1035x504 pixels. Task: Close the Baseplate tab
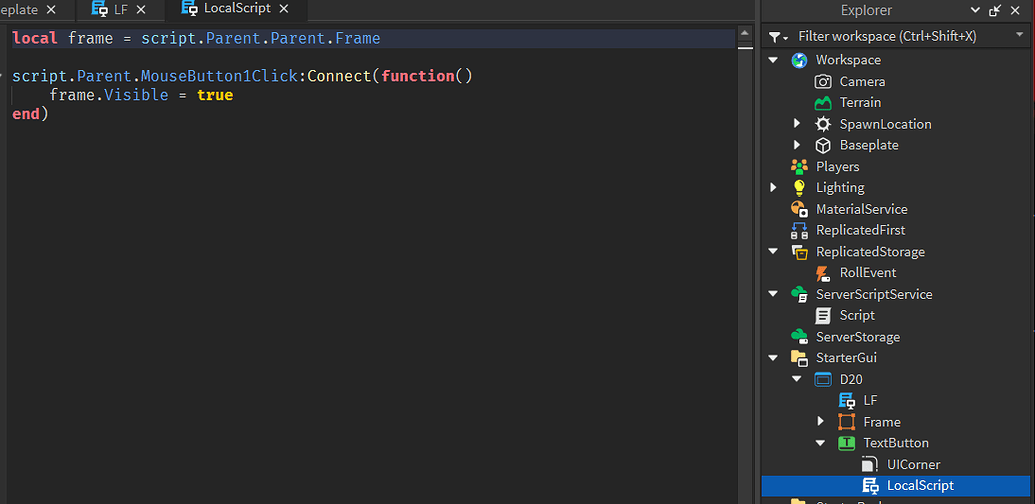click(51, 10)
